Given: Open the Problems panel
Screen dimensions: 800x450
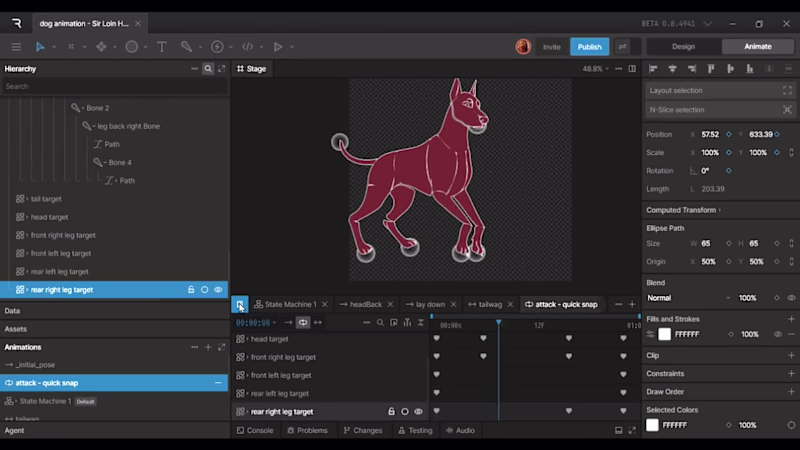Looking at the screenshot, I should pos(307,430).
